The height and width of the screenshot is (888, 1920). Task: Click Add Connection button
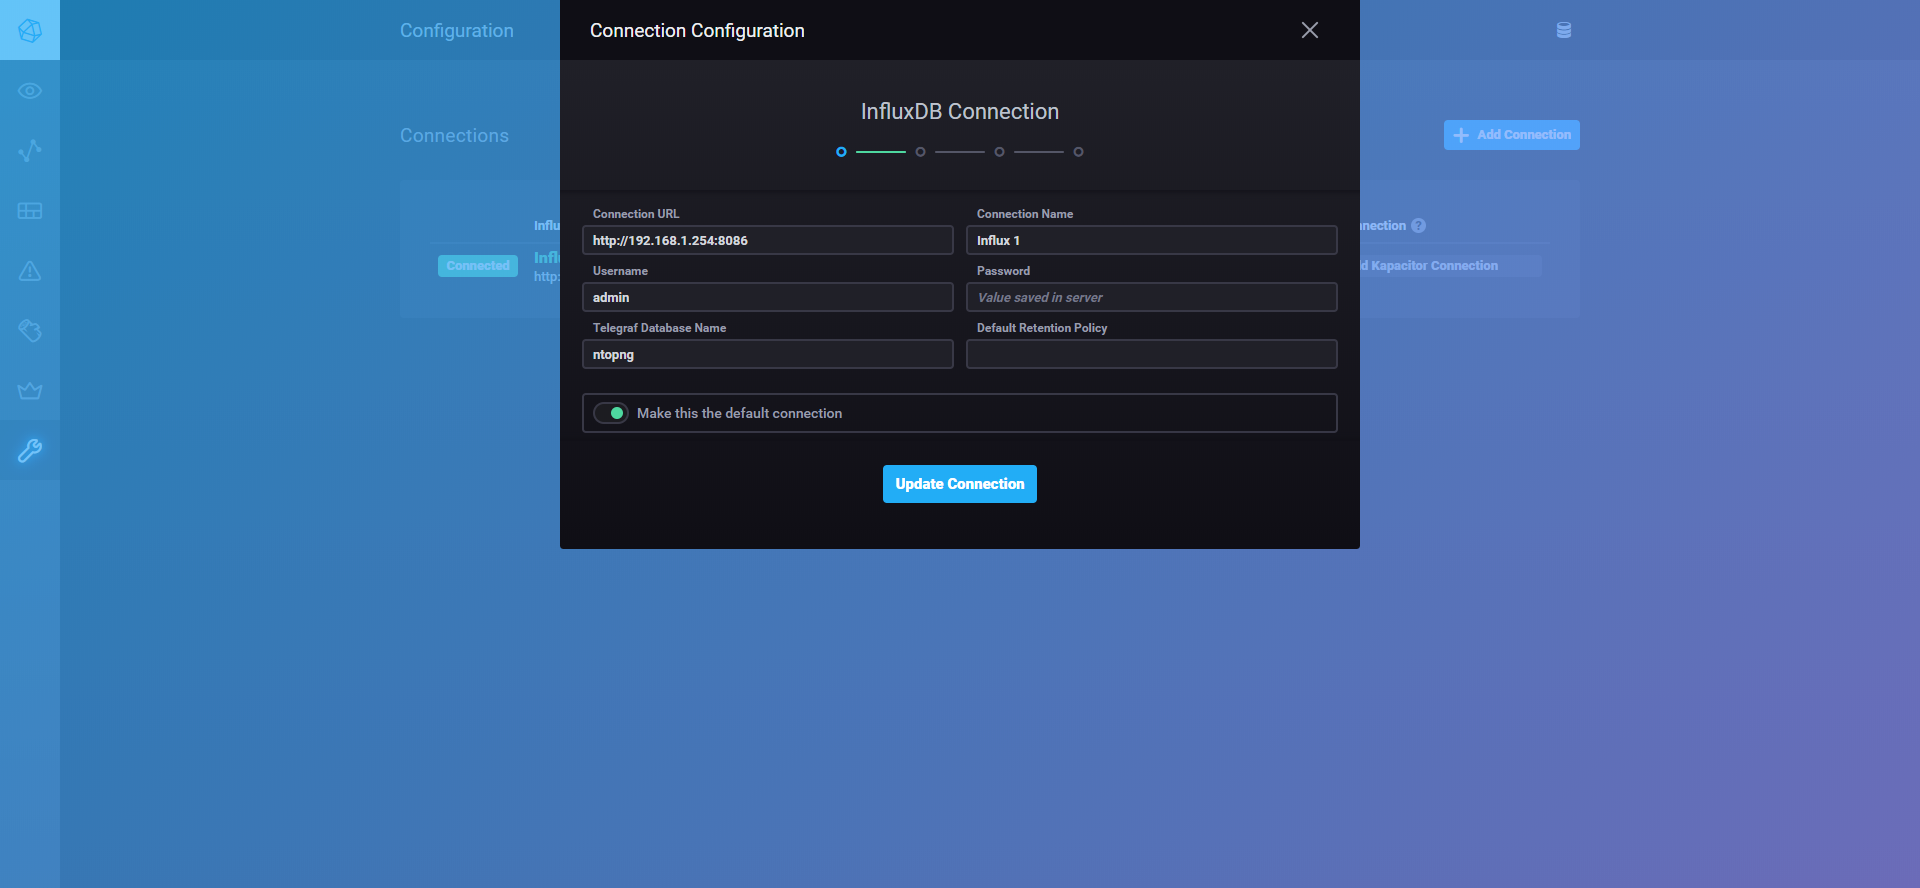point(1512,135)
